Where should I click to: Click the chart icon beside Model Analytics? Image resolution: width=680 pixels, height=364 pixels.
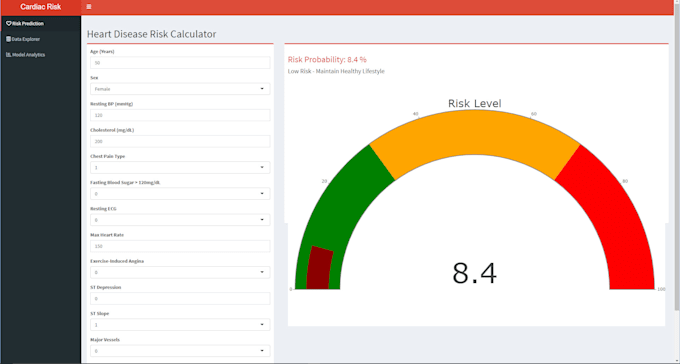[9, 55]
